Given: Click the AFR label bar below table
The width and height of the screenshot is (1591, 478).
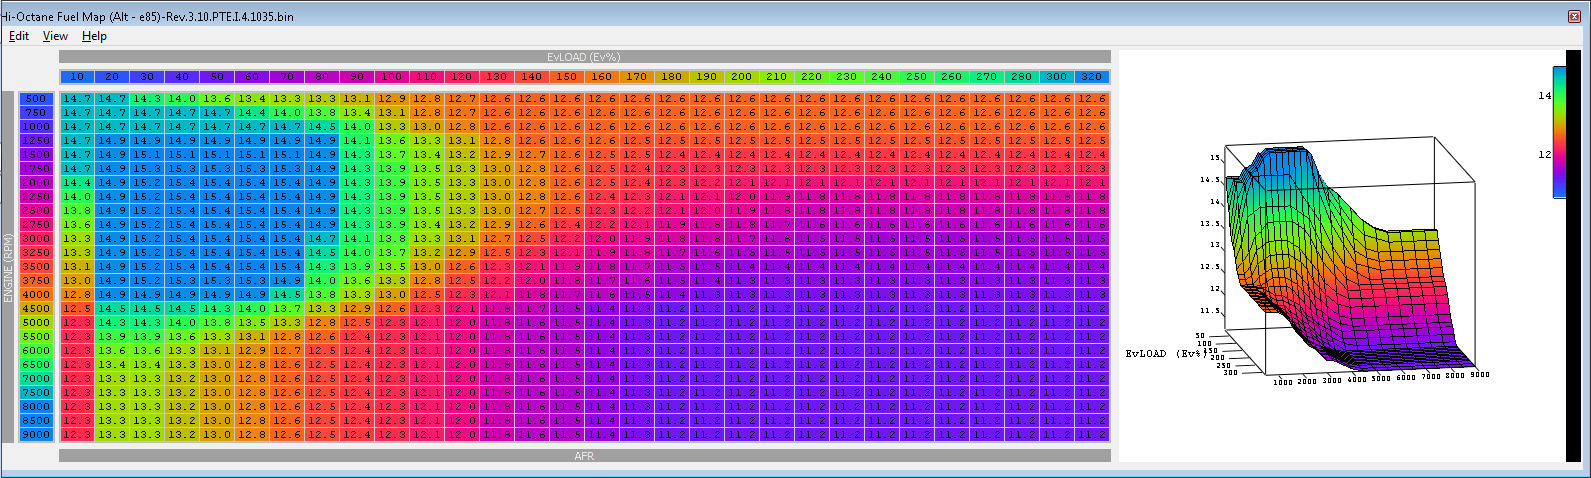Looking at the screenshot, I should click(584, 456).
